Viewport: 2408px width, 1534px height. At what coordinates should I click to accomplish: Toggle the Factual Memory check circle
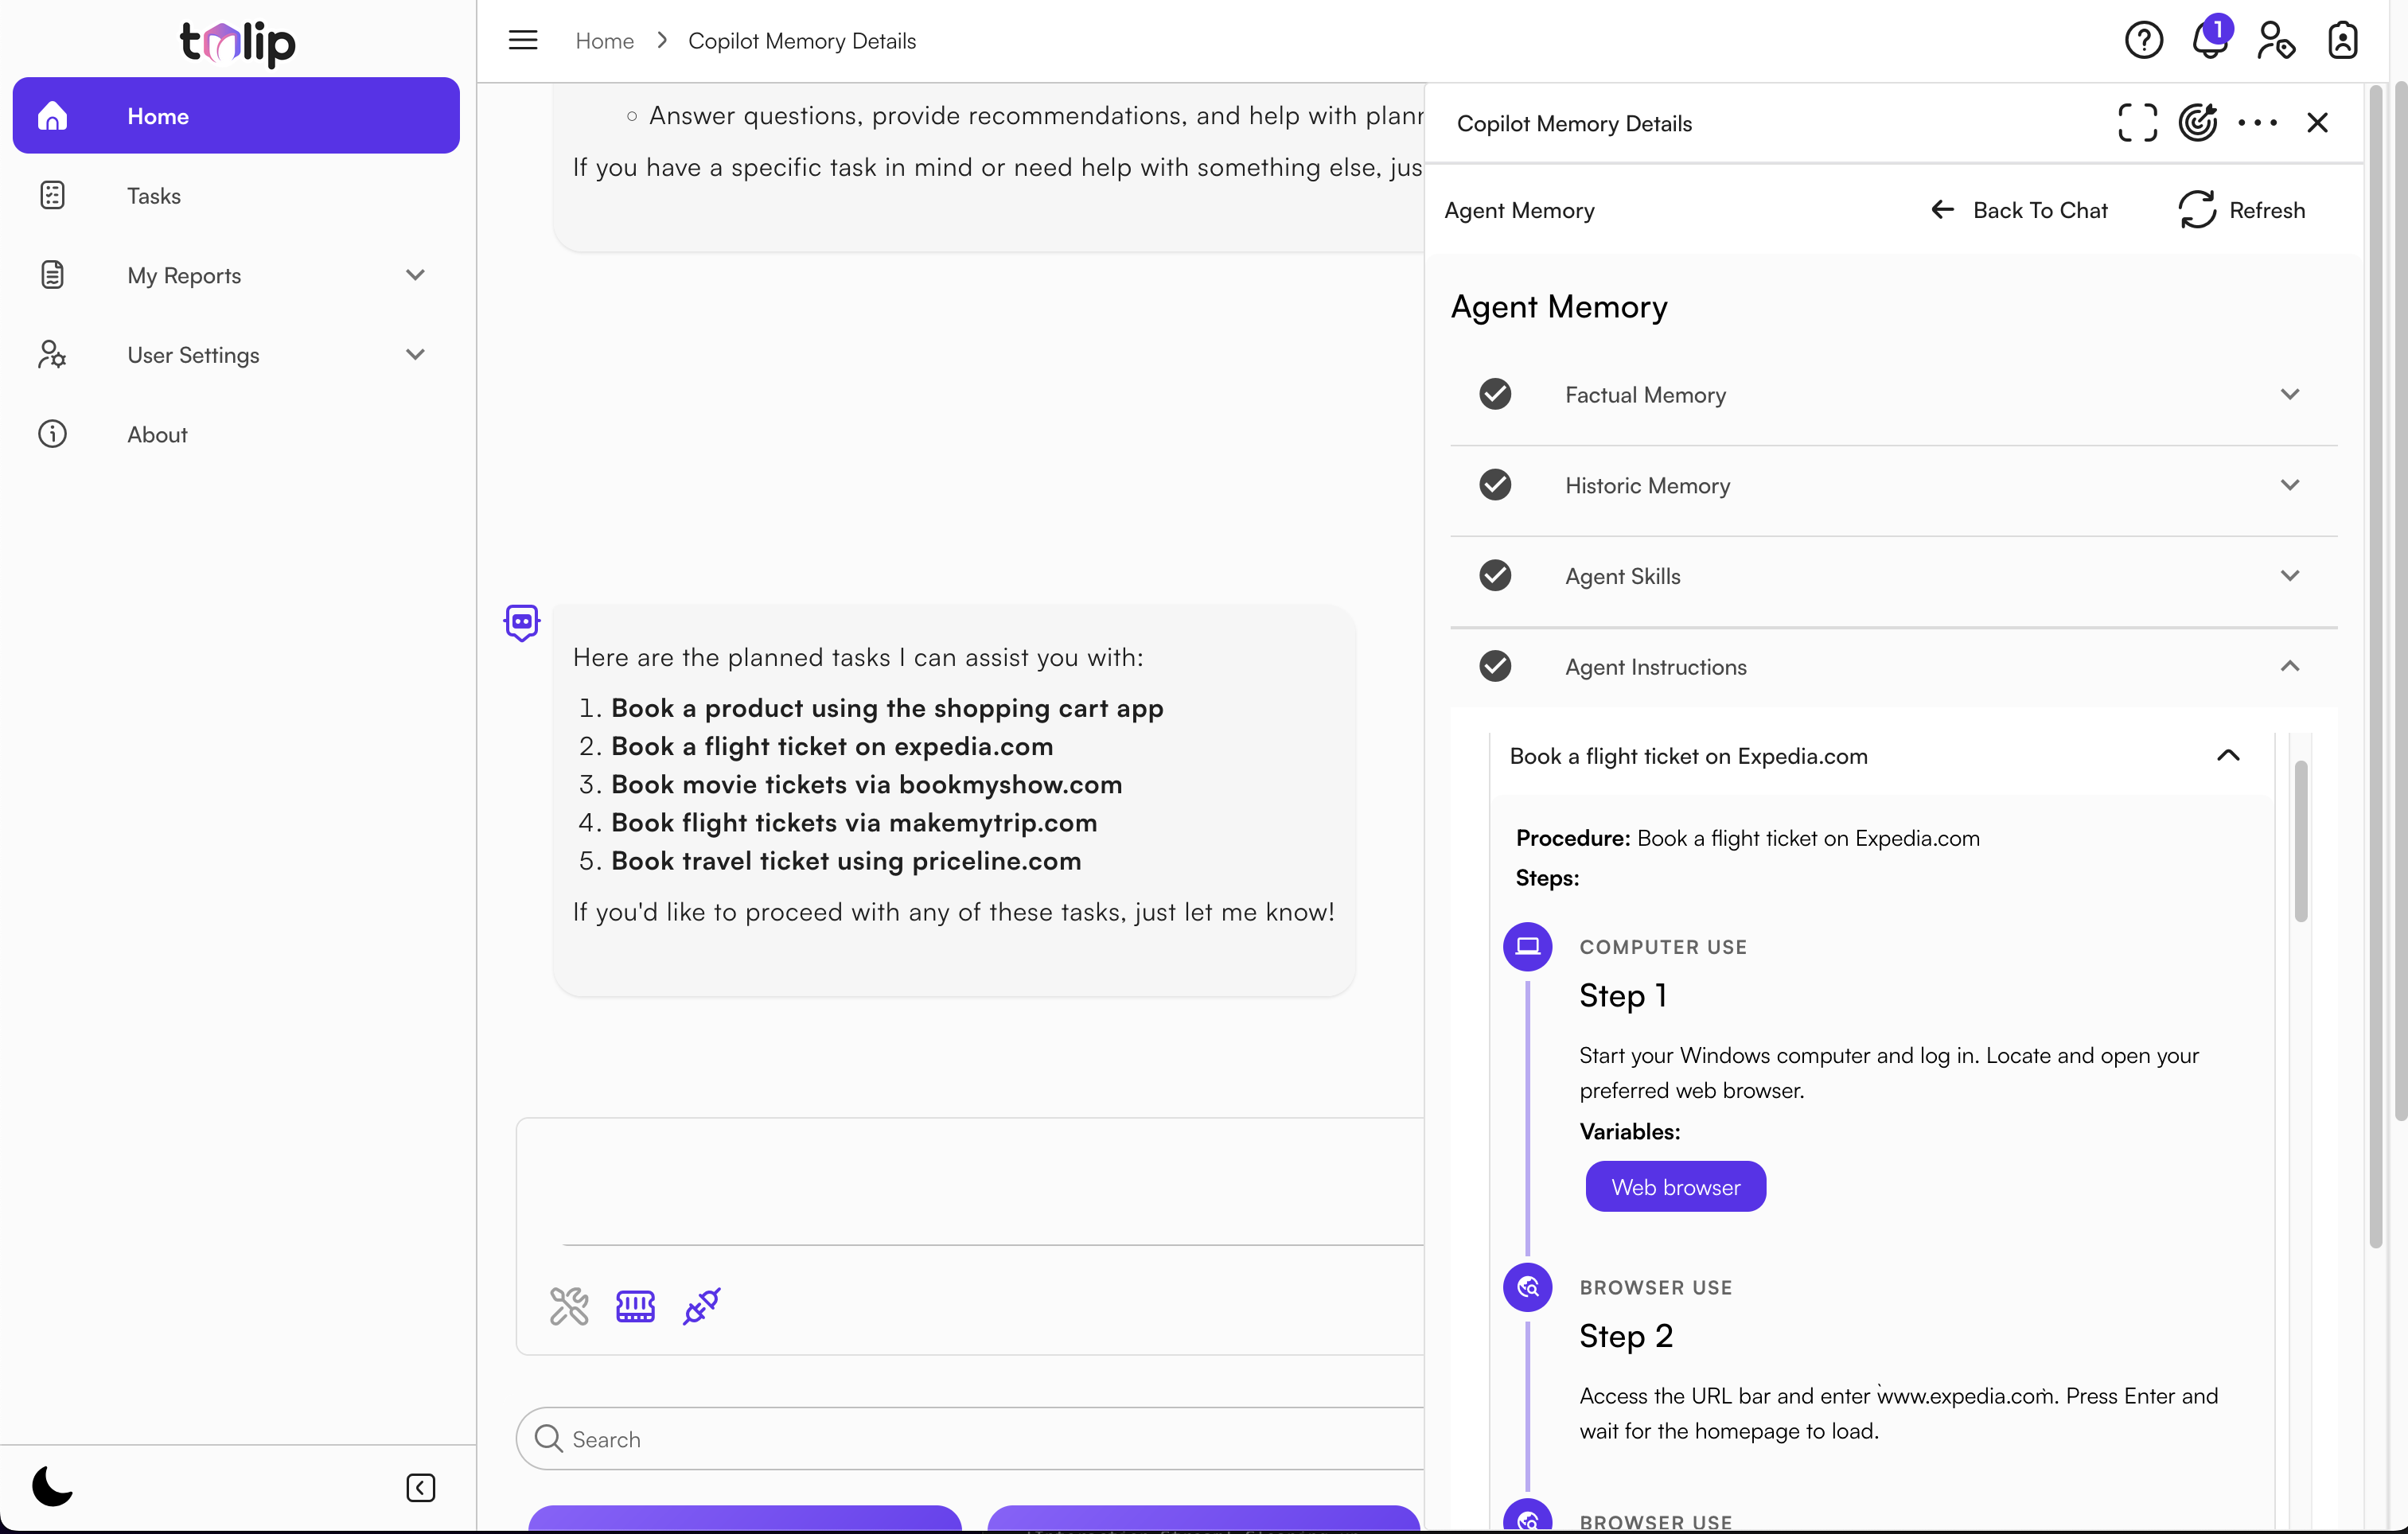(1495, 394)
